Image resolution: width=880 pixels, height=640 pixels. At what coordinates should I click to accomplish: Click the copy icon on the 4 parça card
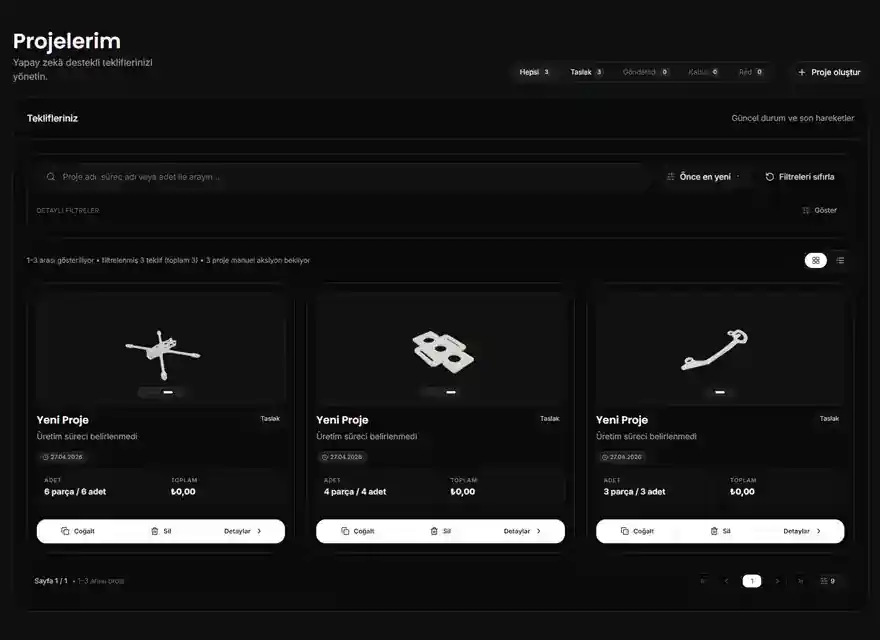pos(345,531)
